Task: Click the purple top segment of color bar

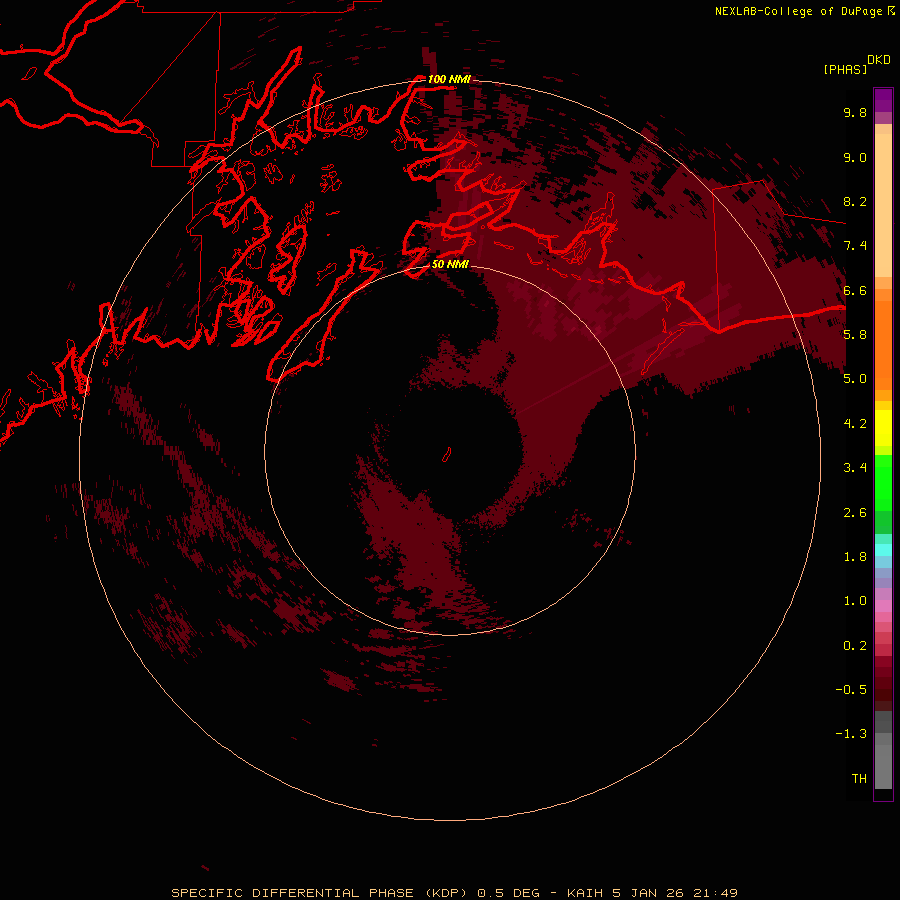Action: pyautogui.click(x=883, y=100)
